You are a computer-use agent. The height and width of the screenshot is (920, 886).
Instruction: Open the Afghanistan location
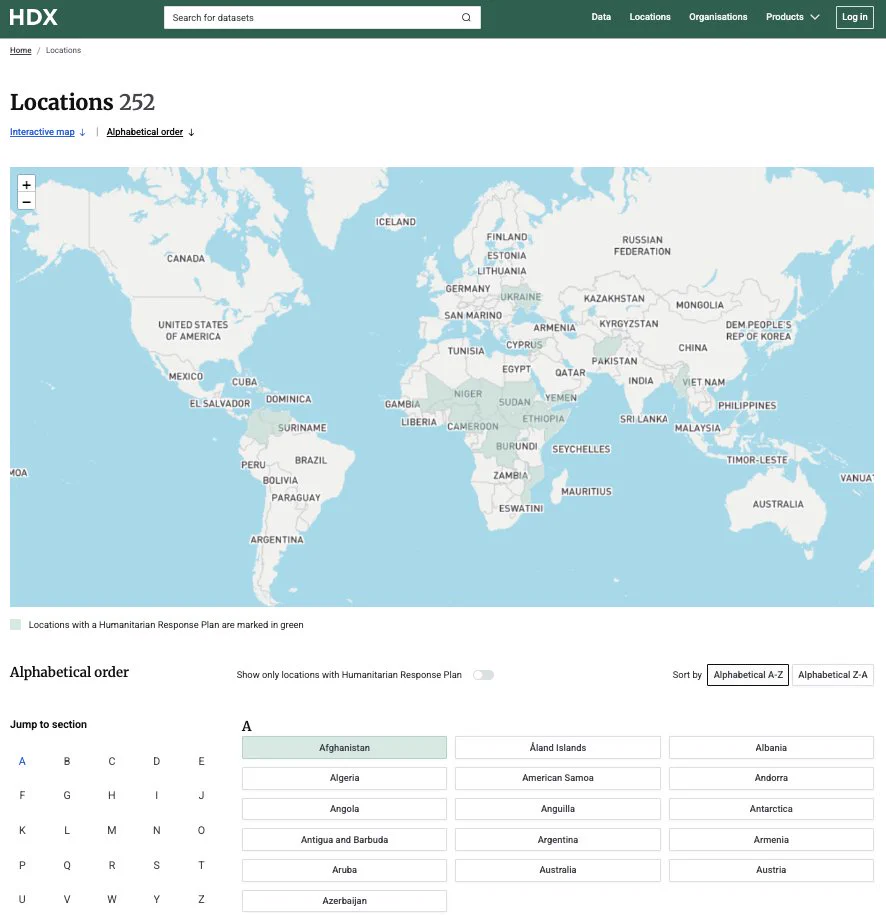coord(344,748)
